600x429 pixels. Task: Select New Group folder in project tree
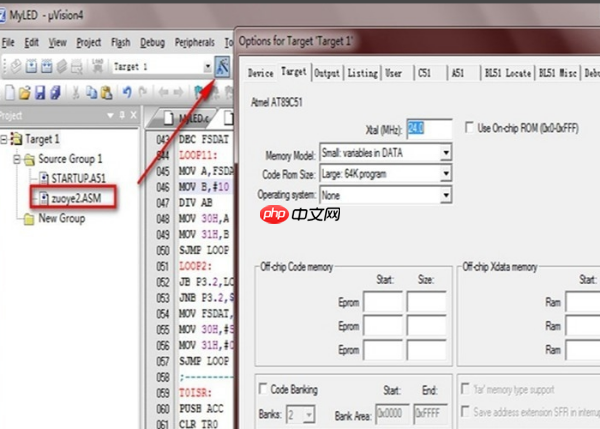coord(62,219)
